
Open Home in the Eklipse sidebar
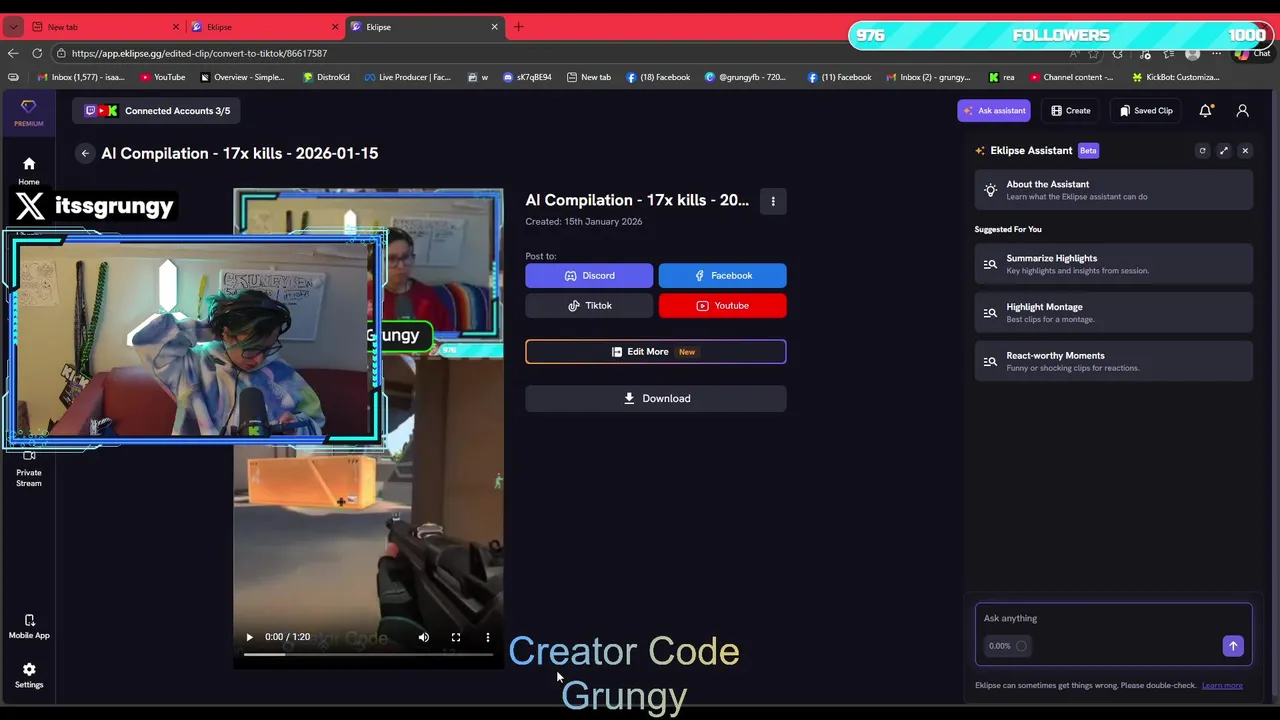coord(29,171)
